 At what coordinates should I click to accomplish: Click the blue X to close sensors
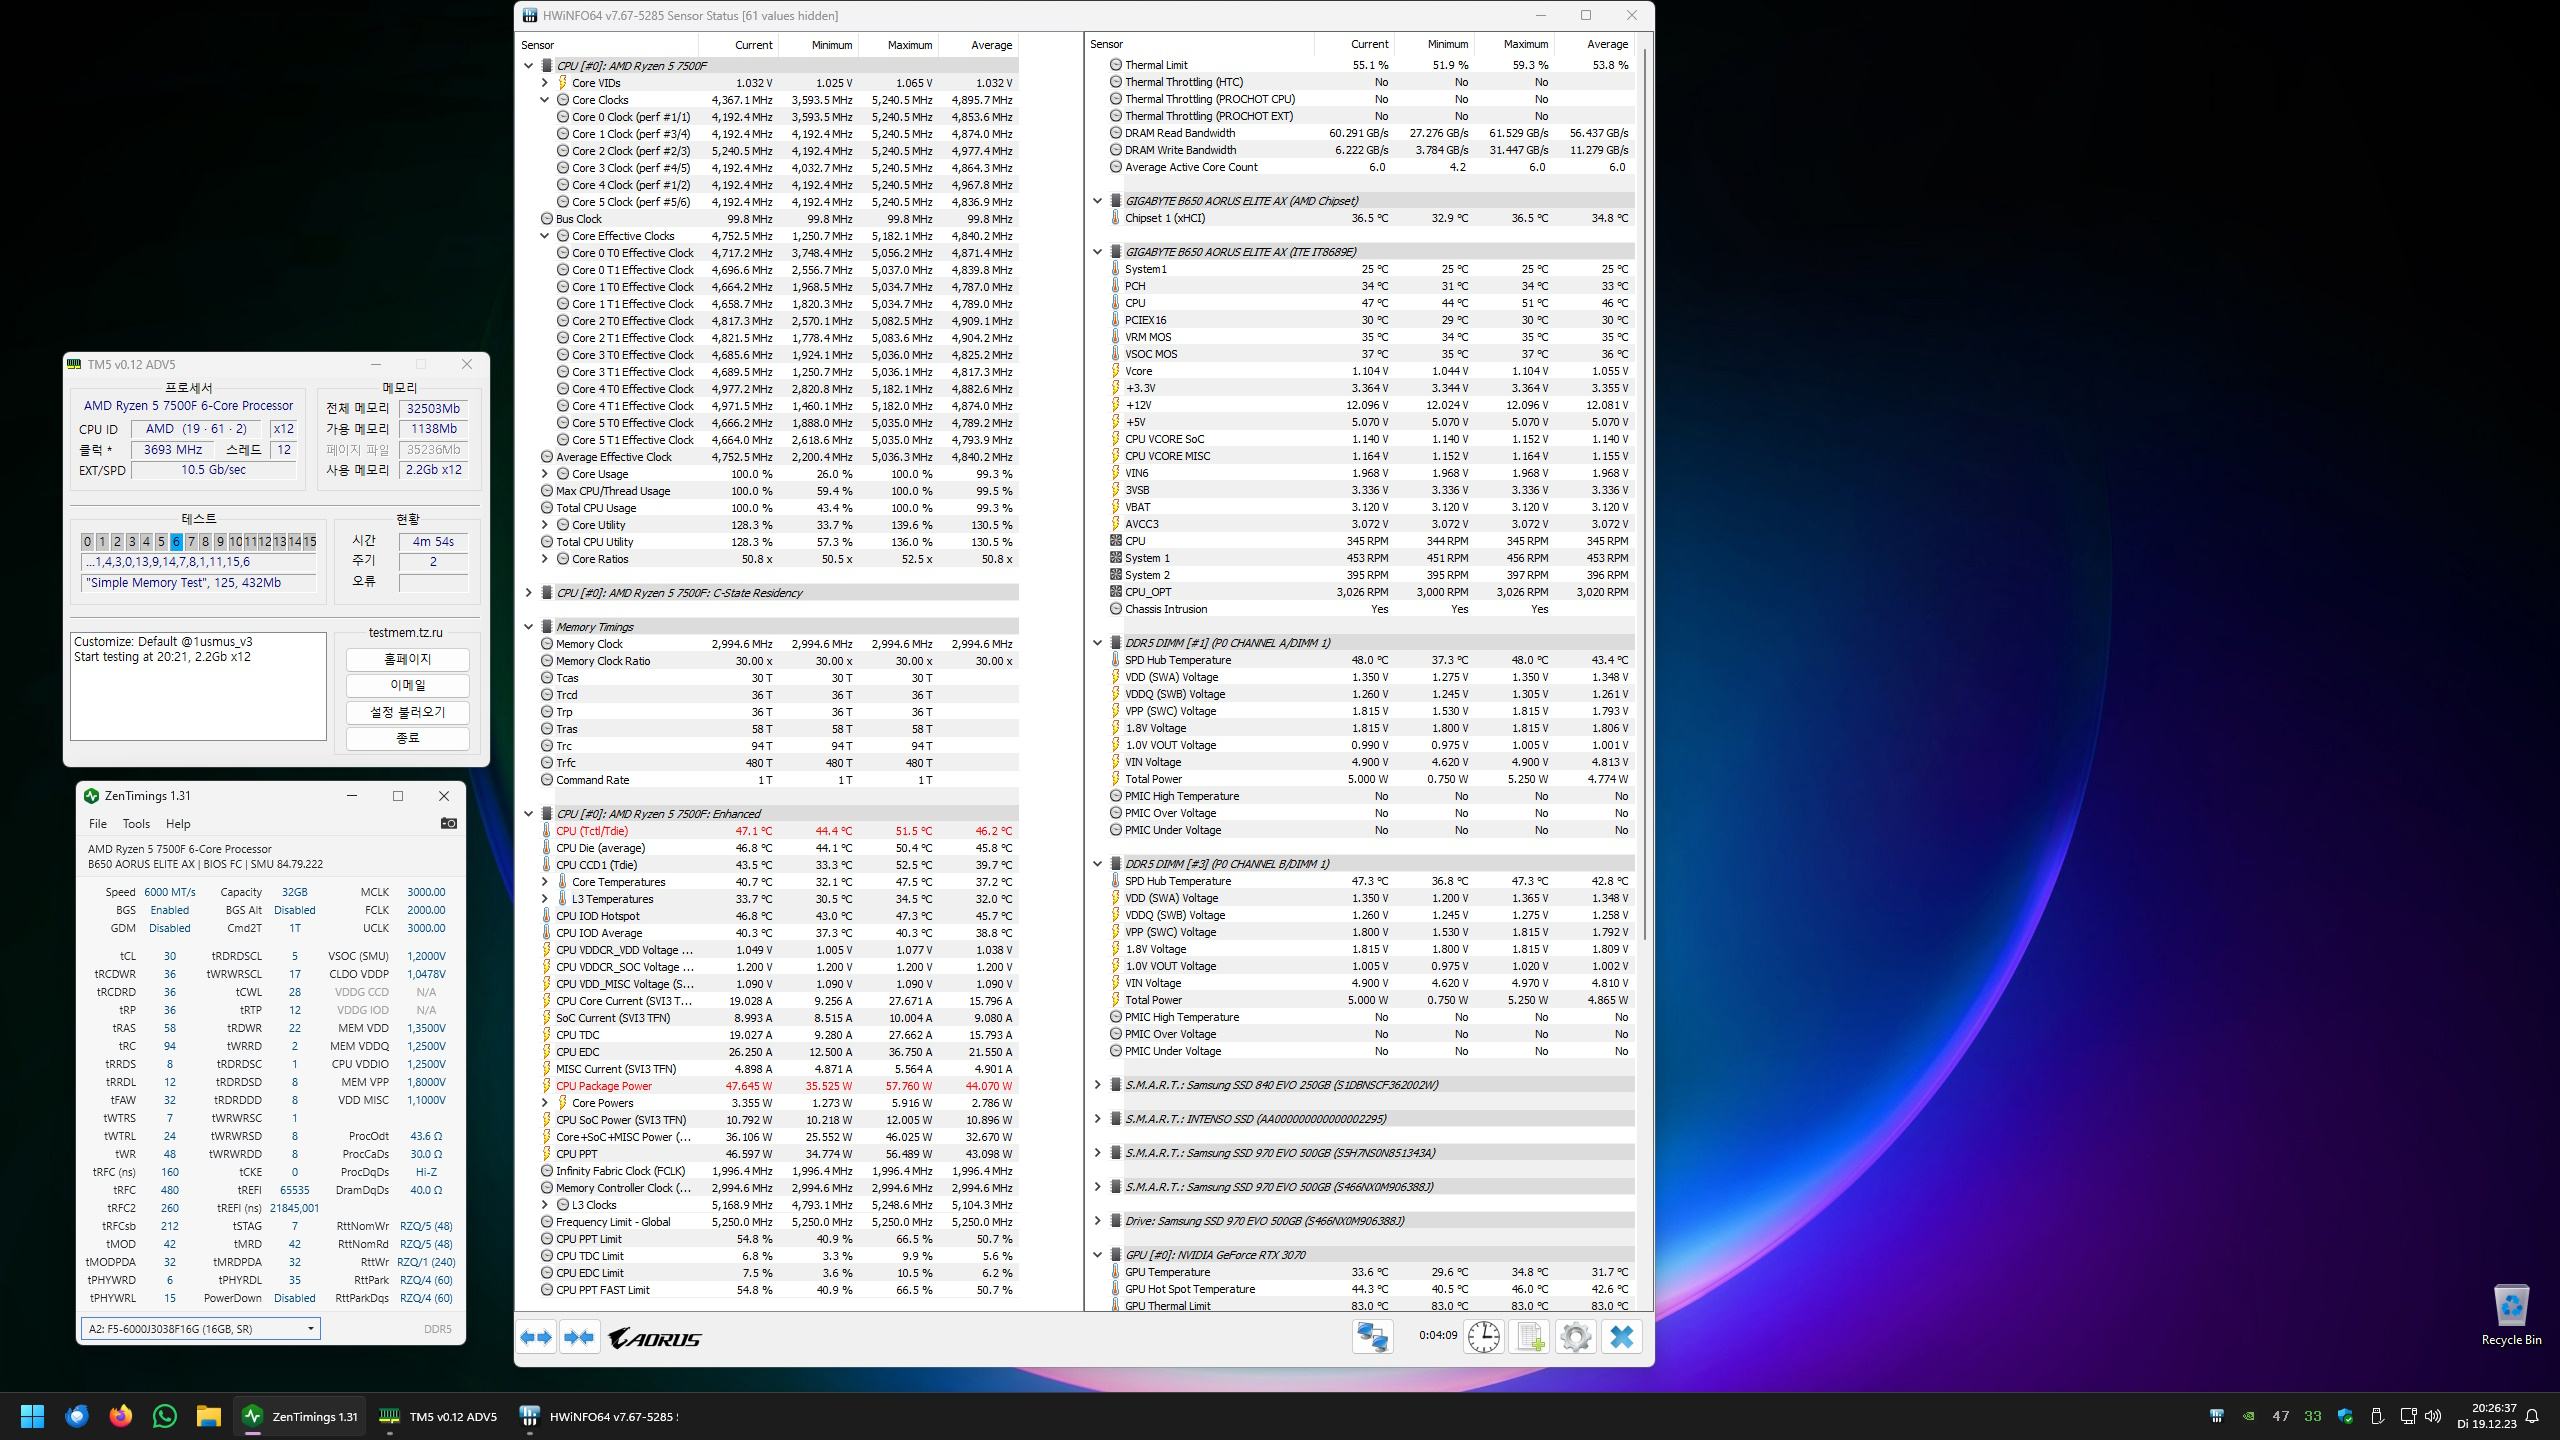1621,1337
